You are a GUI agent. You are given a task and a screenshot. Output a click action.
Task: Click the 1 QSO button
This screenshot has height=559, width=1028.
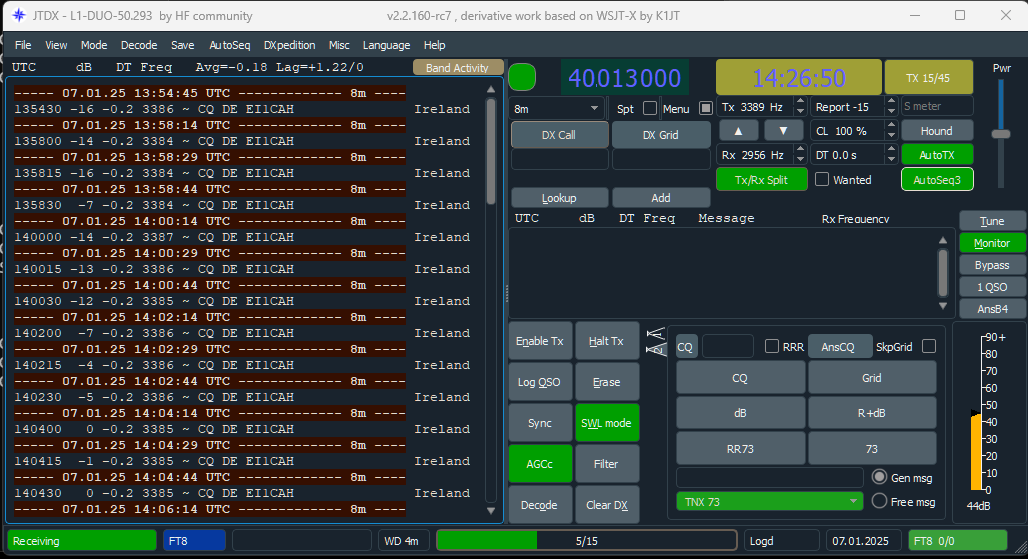pyautogui.click(x=992, y=287)
